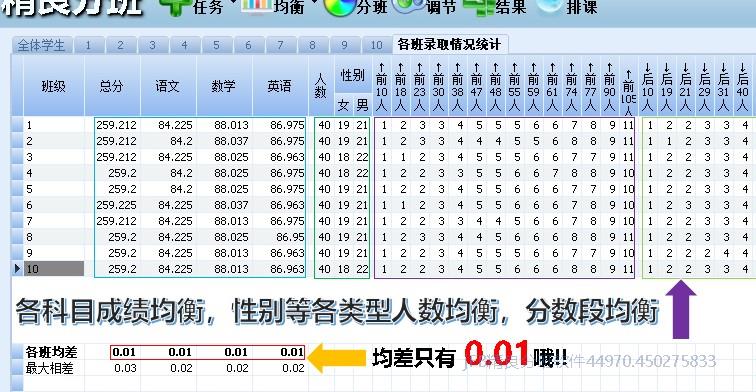This screenshot has height=392, width=756.
Task: Switch to class tab 3
Action: [x=152, y=45]
